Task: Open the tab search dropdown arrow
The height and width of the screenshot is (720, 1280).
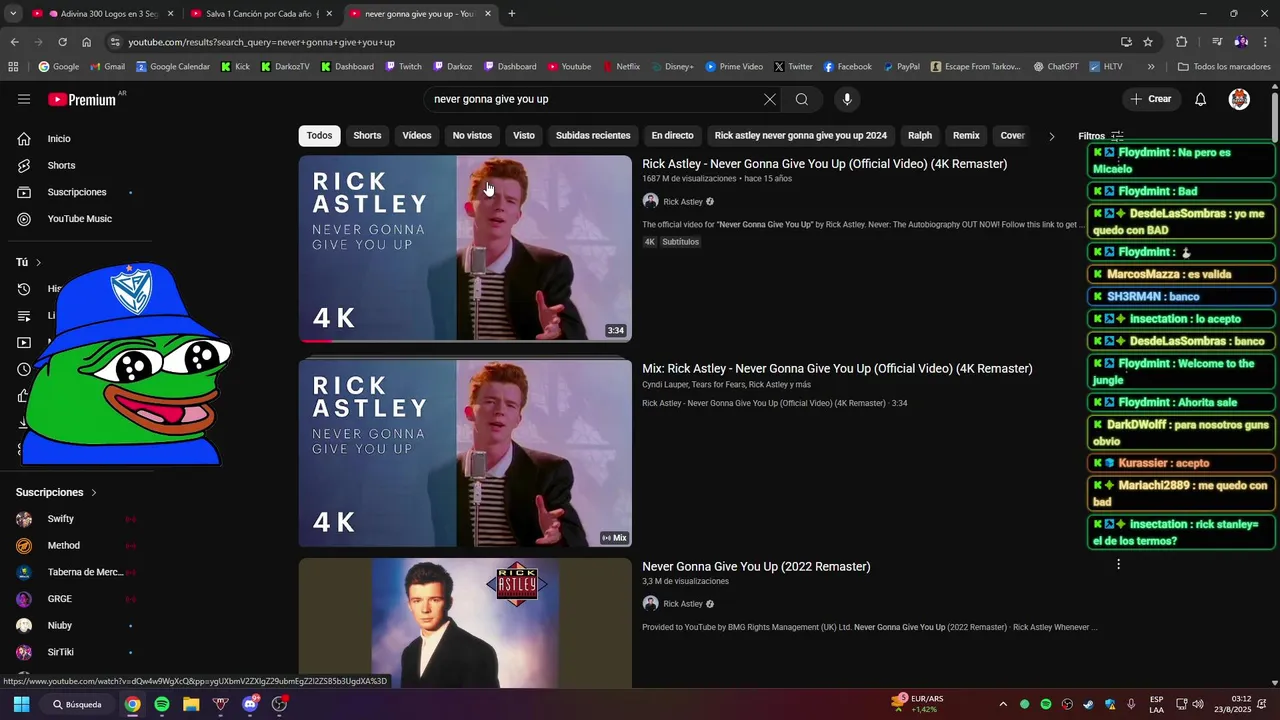Action: pyautogui.click(x=13, y=14)
